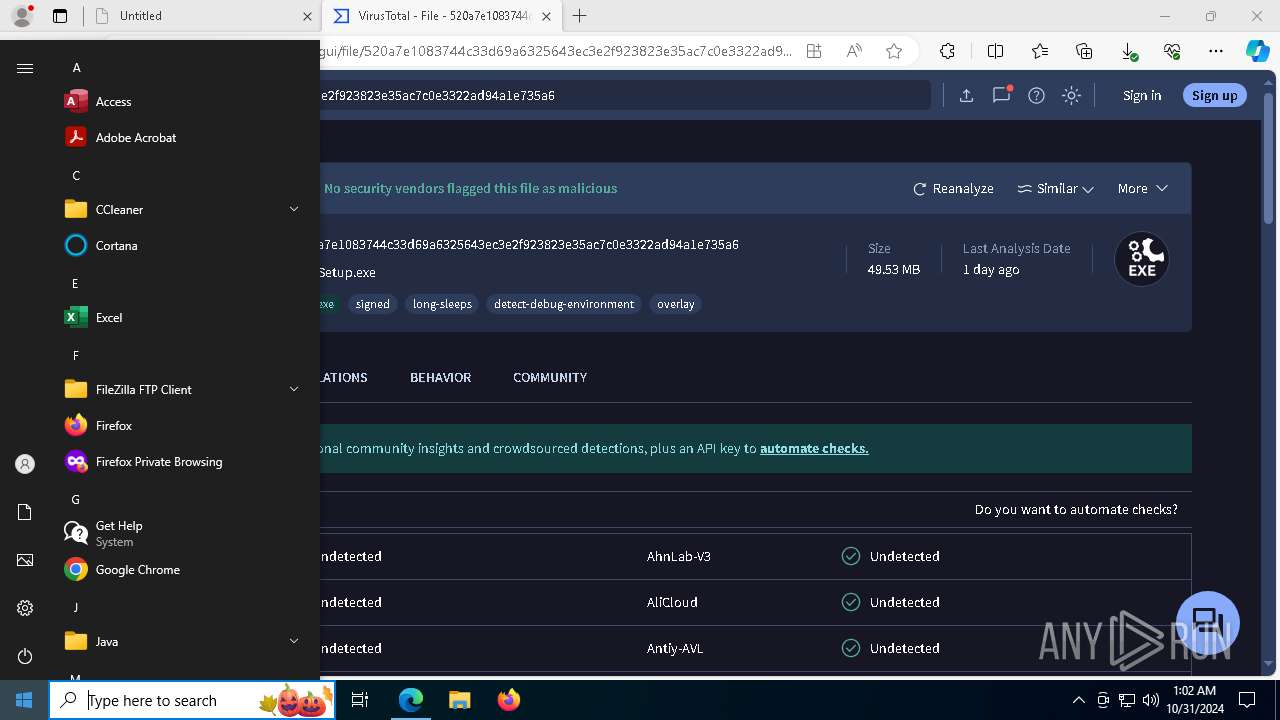Viewport: 1280px width, 720px height.
Task: Expand the CCleaner folder
Action: point(180,209)
